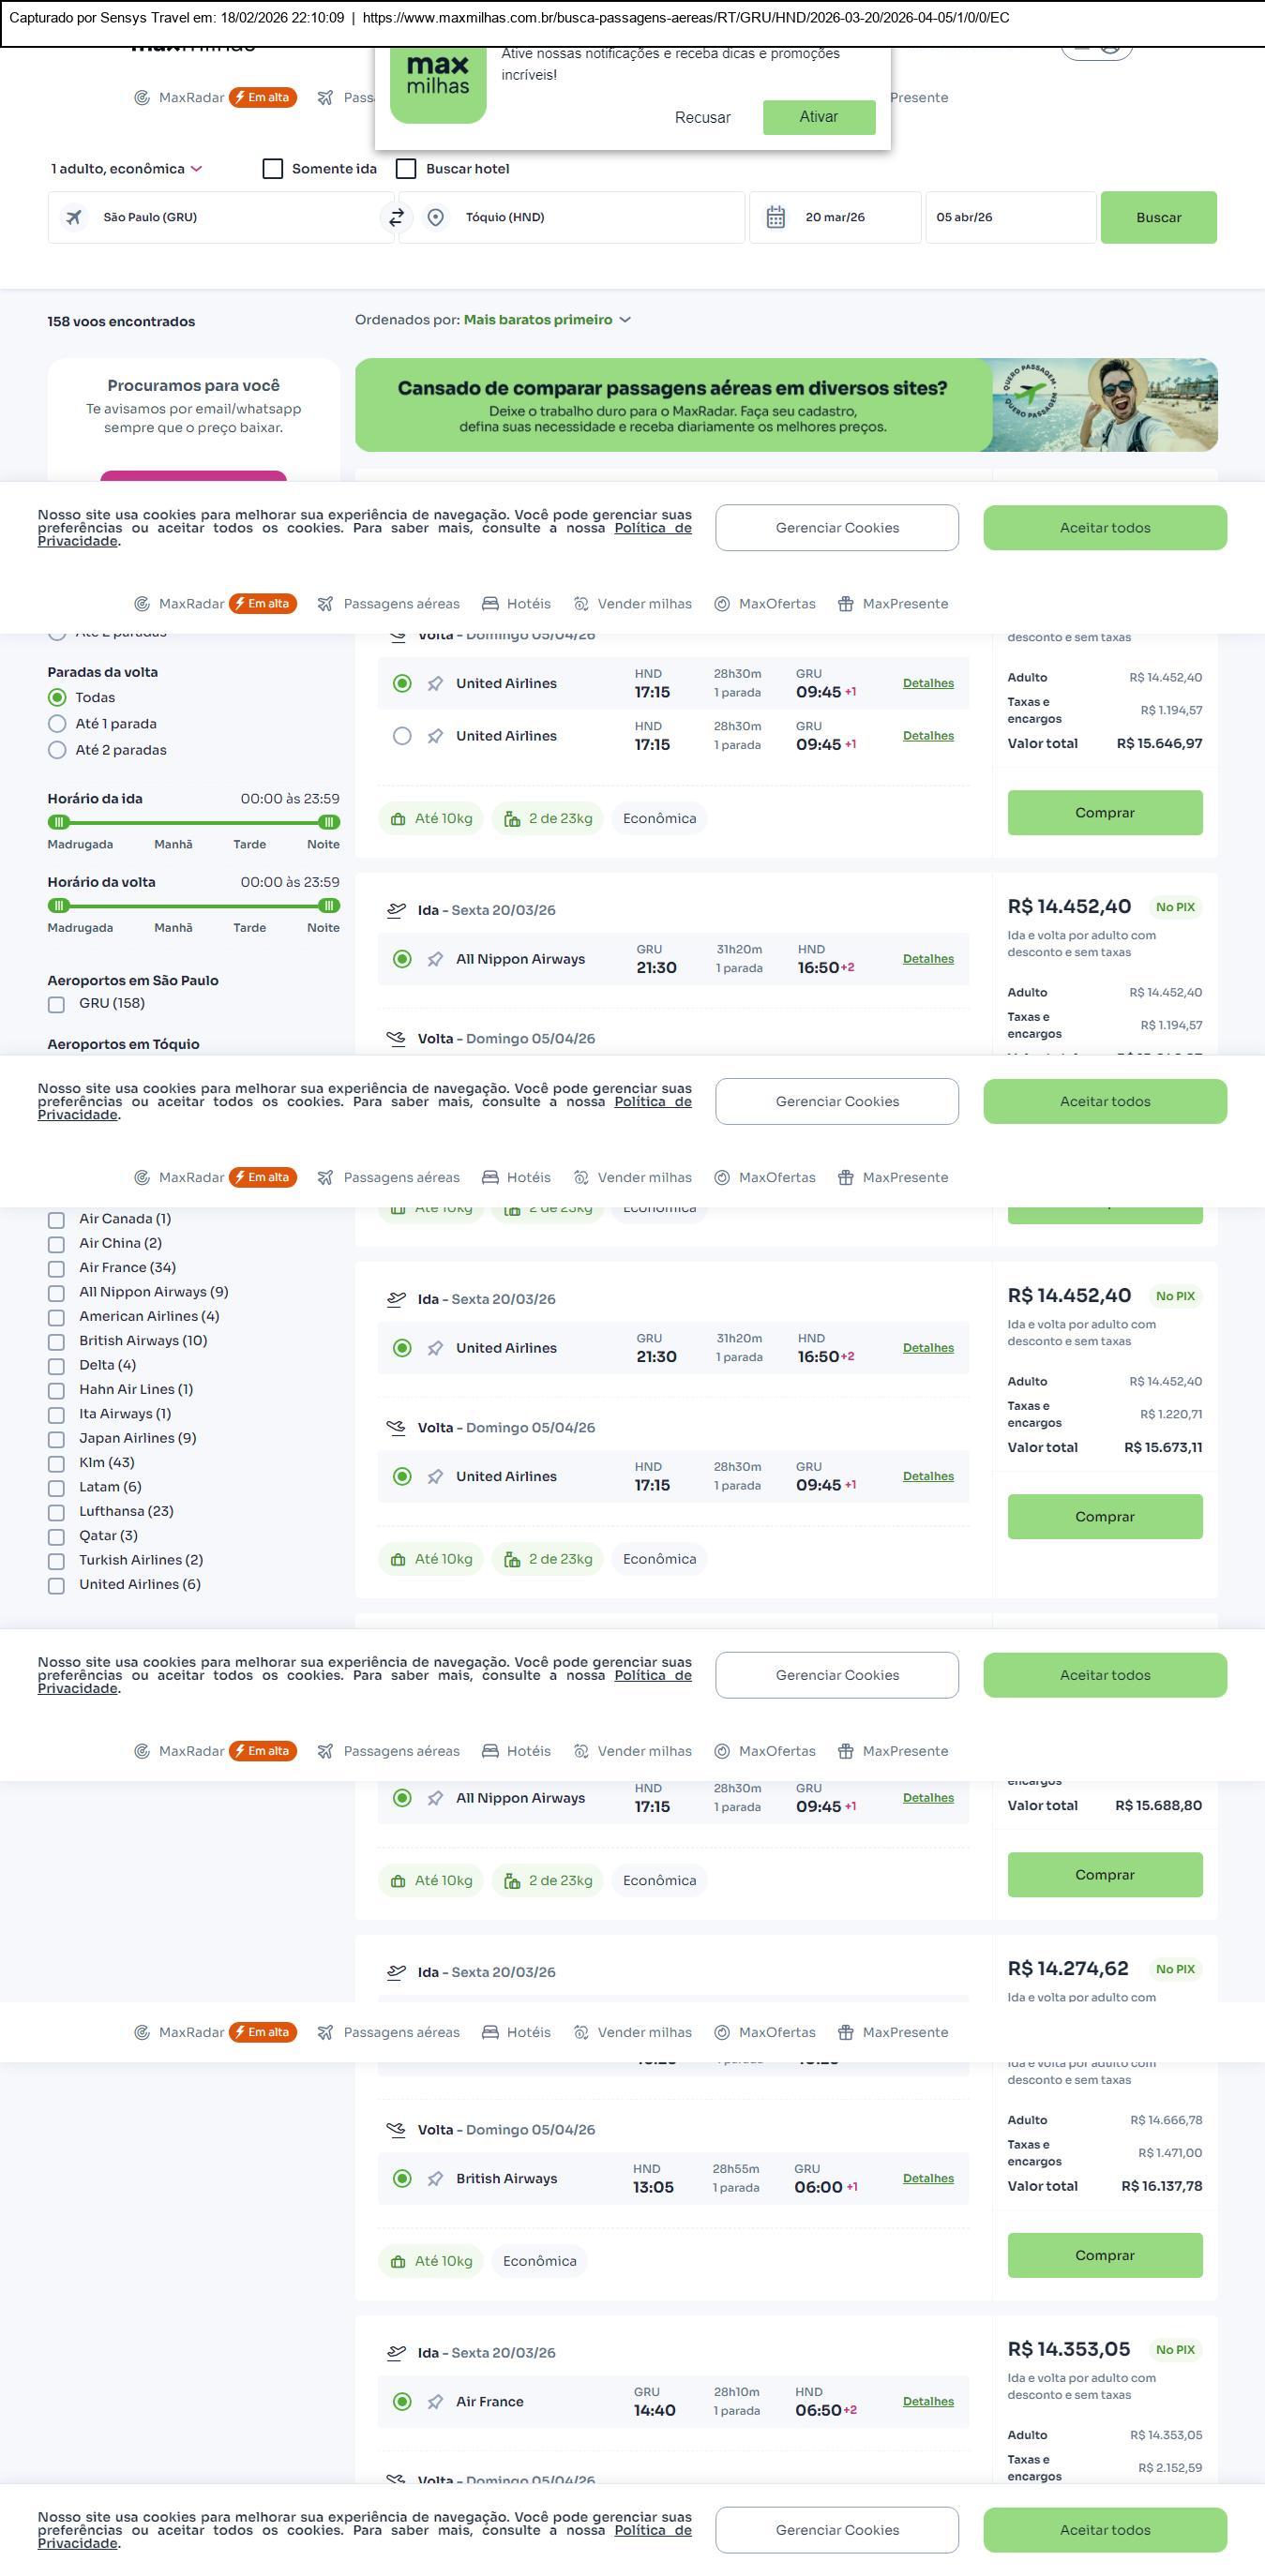
Task: Click the 2 de 23kg baggage chip
Action: [548, 818]
